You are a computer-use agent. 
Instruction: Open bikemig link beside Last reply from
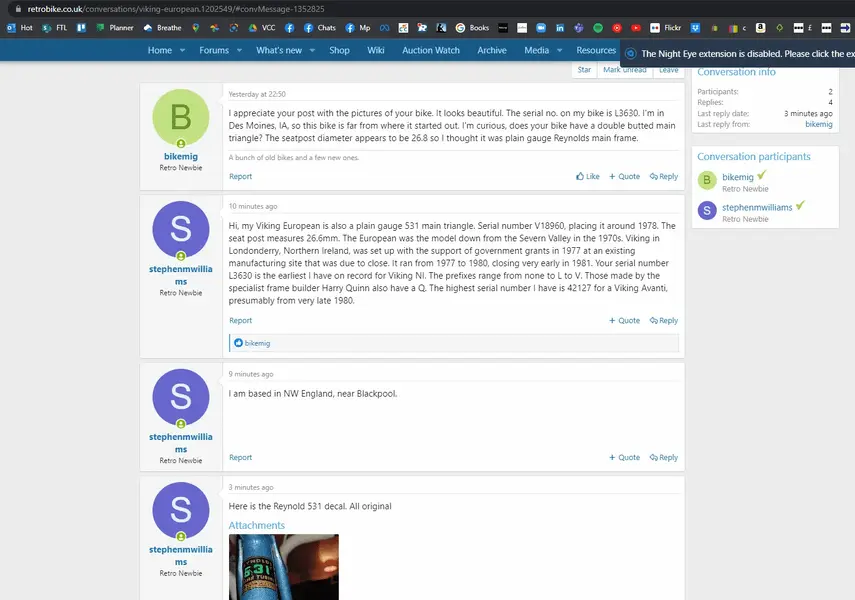point(818,124)
